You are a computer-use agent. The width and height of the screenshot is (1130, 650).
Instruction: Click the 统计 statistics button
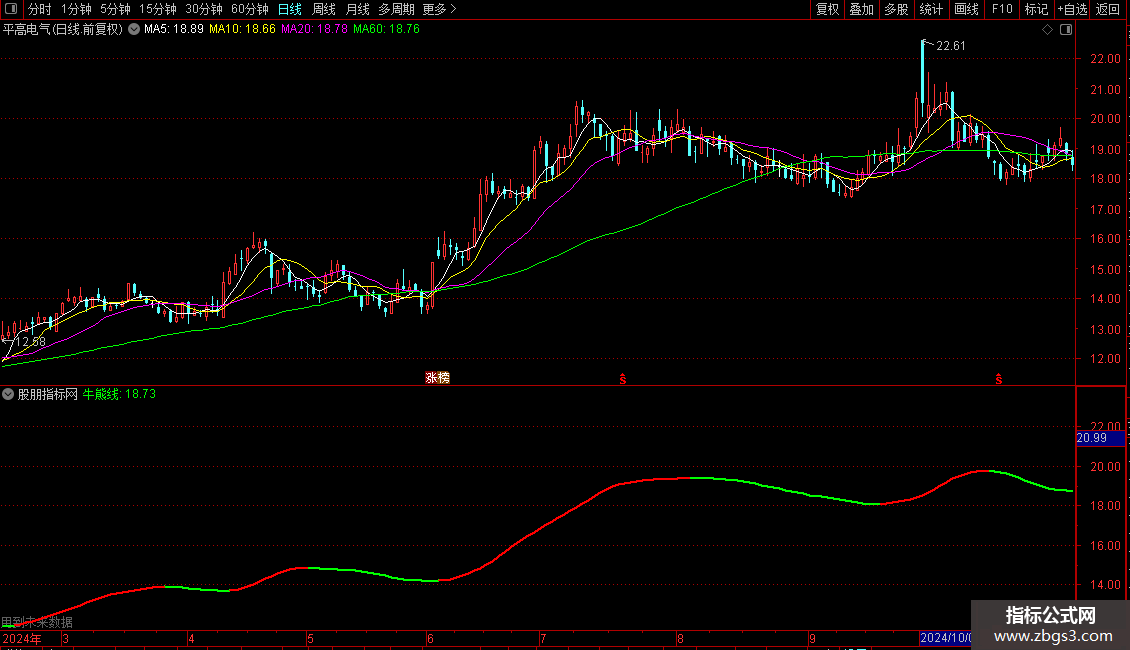pyautogui.click(x=931, y=9)
